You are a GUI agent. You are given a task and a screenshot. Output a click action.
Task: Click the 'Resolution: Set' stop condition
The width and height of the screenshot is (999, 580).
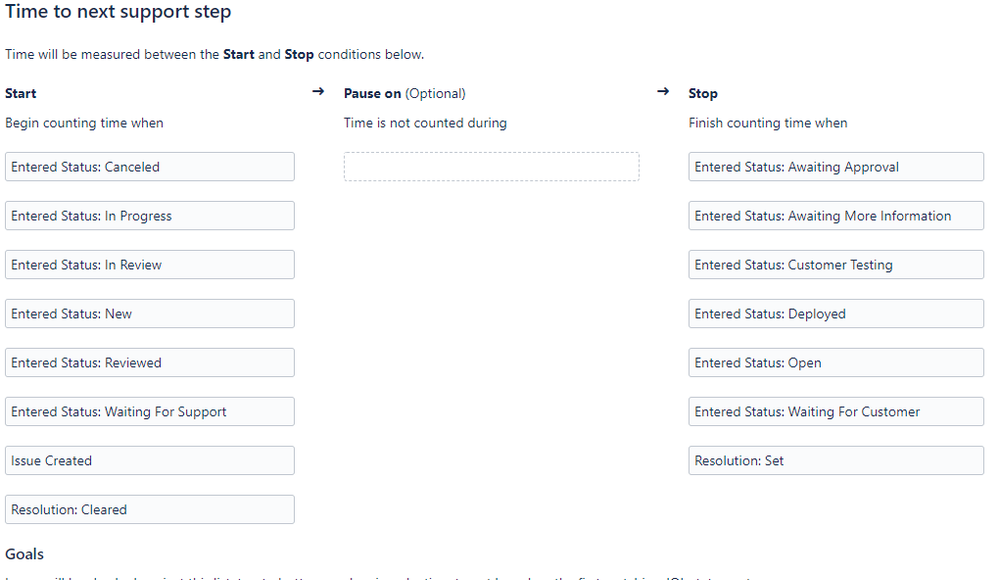tap(836, 461)
